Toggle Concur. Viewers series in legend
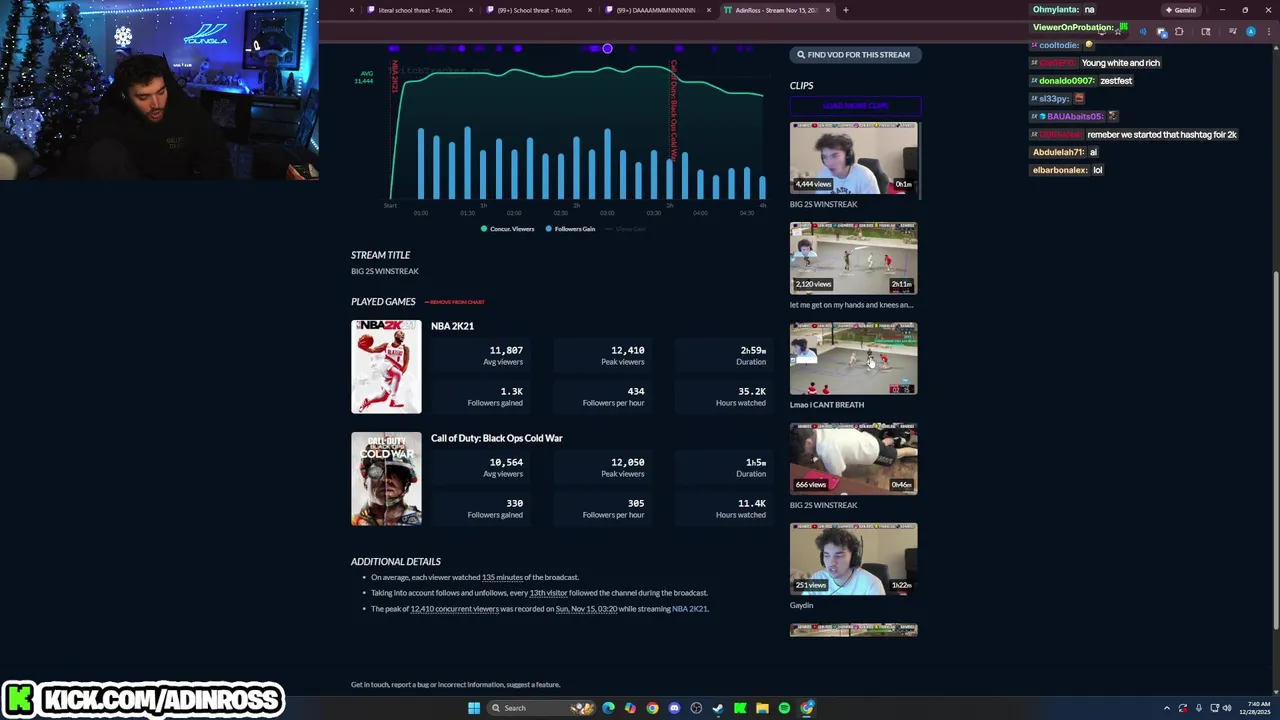The height and width of the screenshot is (720, 1280). (x=508, y=229)
